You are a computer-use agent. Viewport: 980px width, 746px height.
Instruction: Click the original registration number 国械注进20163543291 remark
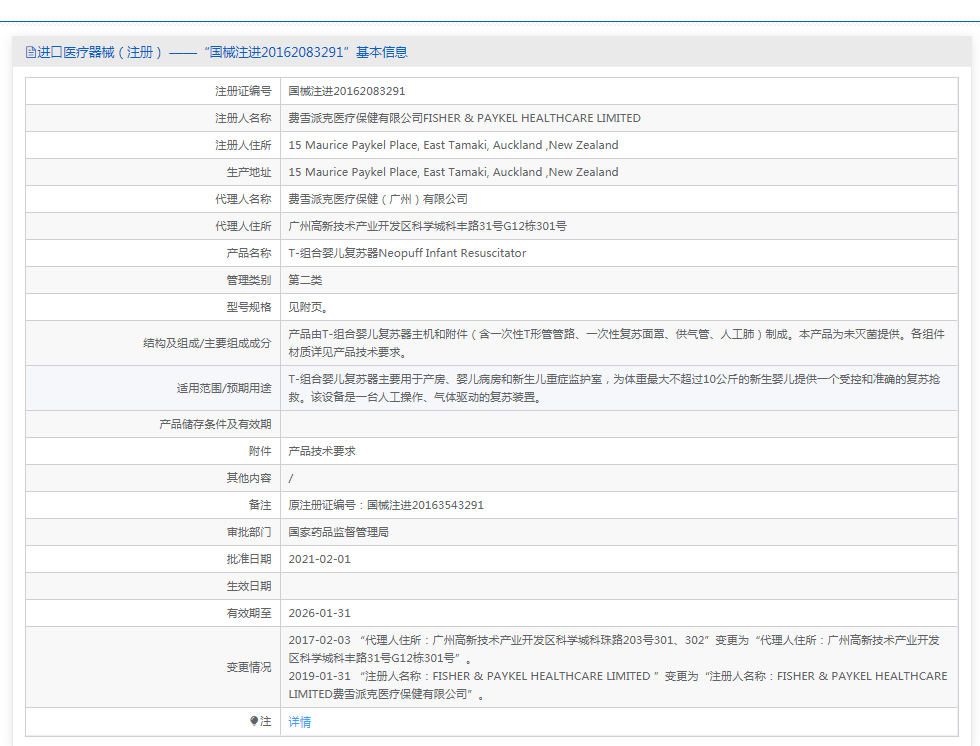click(x=386, y=505)
